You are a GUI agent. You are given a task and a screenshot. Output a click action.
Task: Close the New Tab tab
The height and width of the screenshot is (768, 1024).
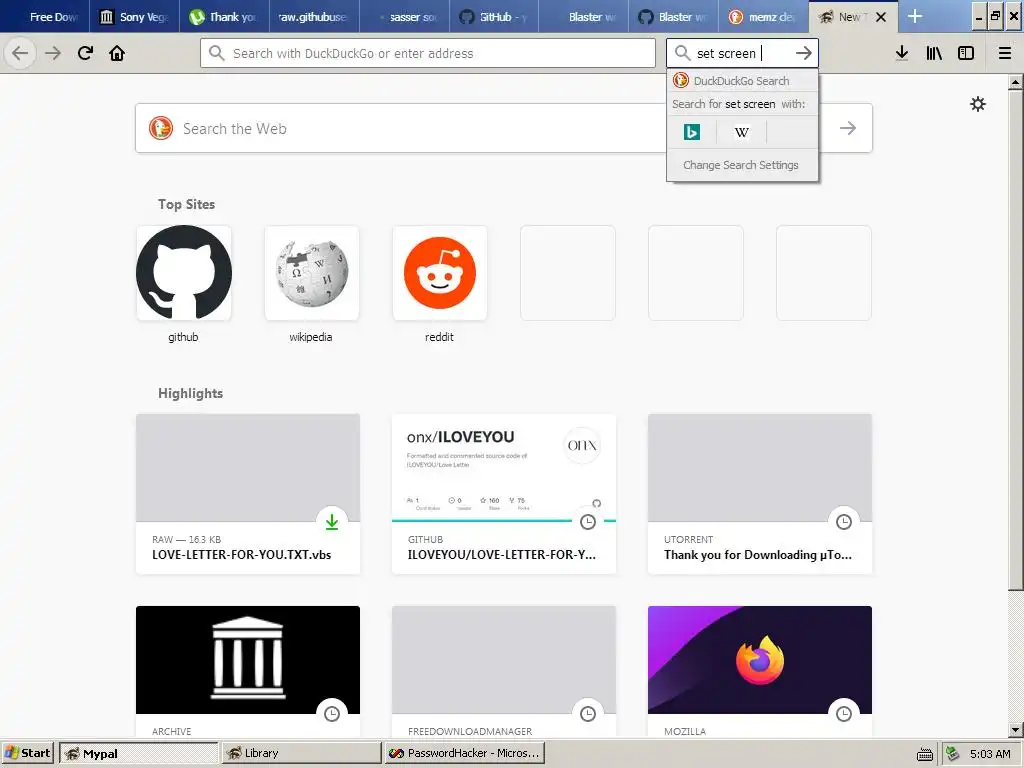(881, 17)
